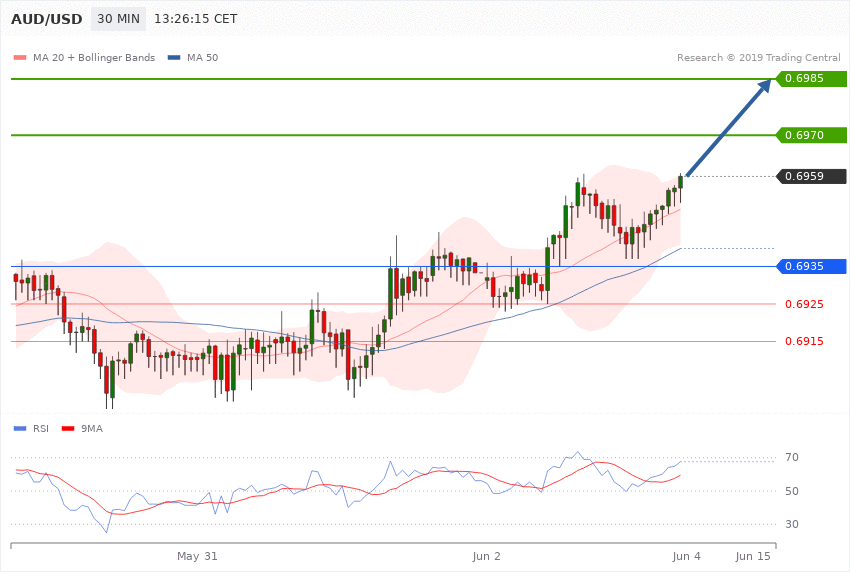This screenshot has width=850, height=576.
Task: Click the RSI 30 level label
Action: pos(792,524)
